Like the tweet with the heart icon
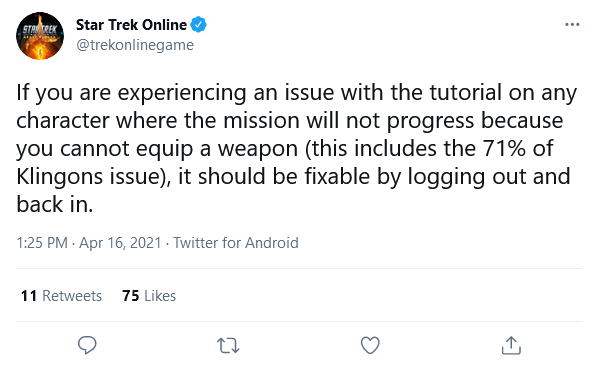Viewport: 598px width, 369px height. click(370, 345)
